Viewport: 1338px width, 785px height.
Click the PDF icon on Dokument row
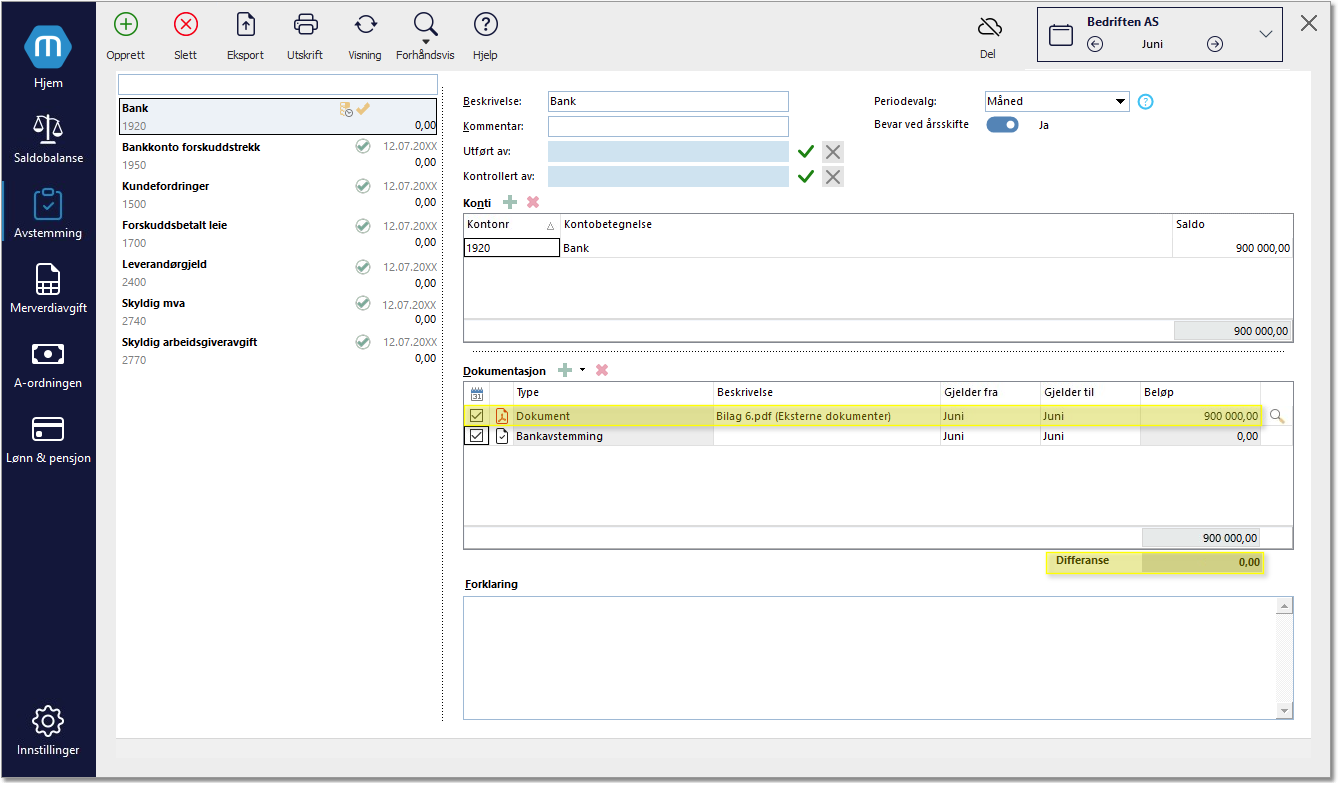pyautogui.click(x=502, y=416)
